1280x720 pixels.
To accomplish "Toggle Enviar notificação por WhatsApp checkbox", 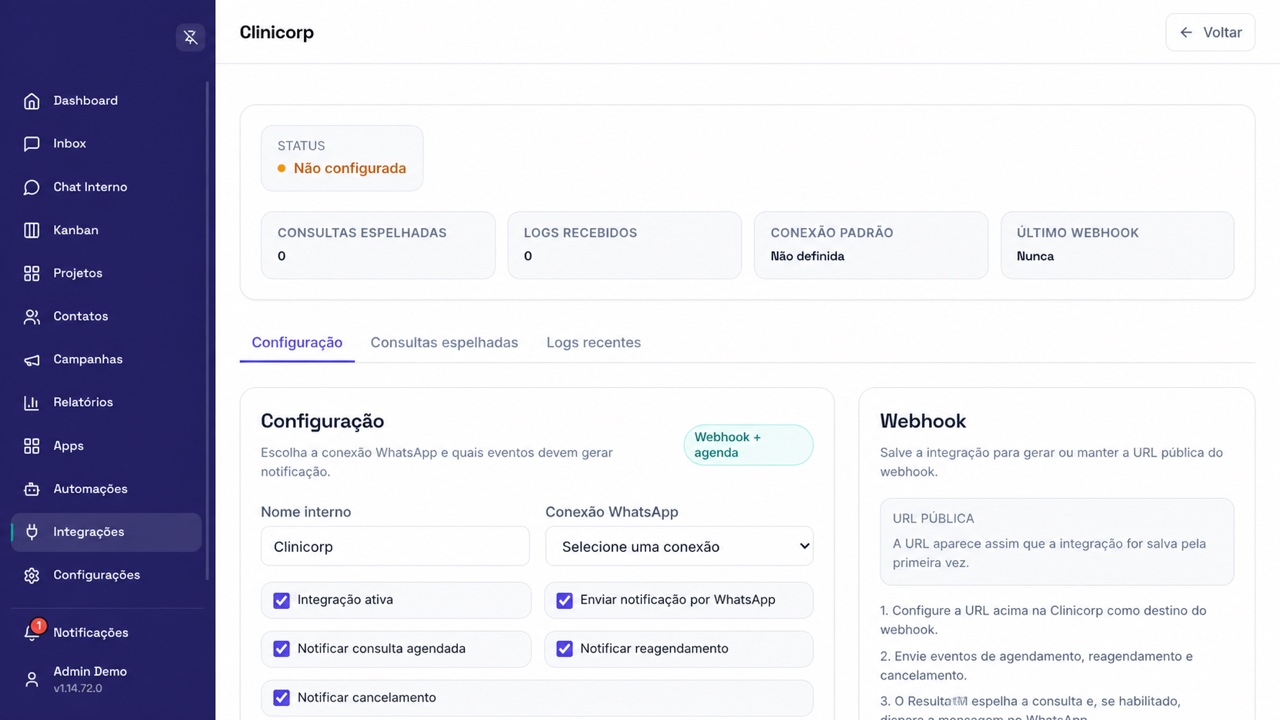I will (564, 600).
